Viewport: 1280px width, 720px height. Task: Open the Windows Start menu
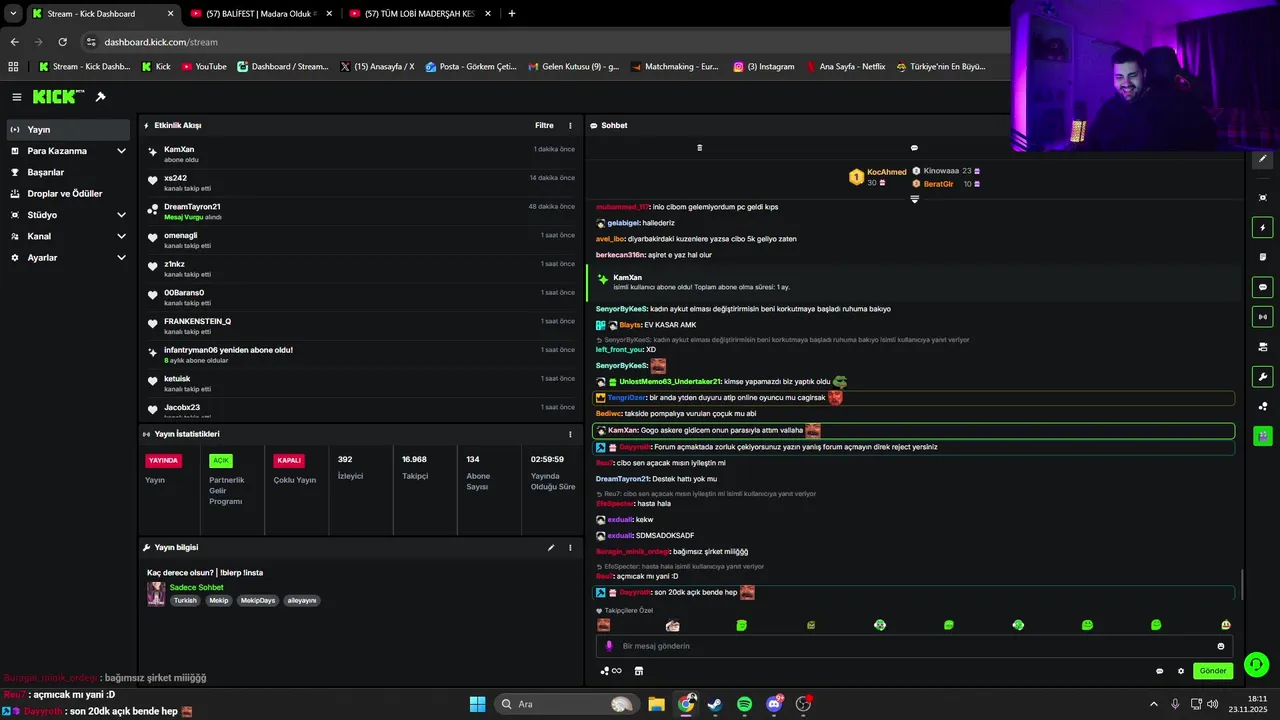coord(477,704)
